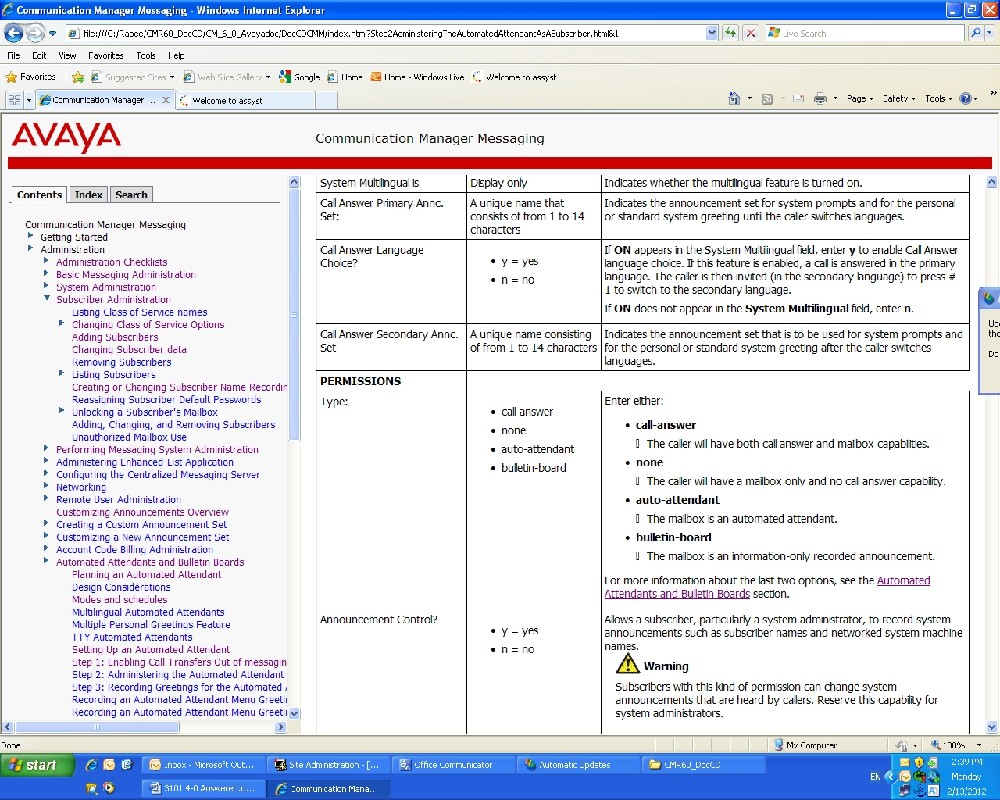
Task: Click the AVAYA logo
Action: point(66,137)
